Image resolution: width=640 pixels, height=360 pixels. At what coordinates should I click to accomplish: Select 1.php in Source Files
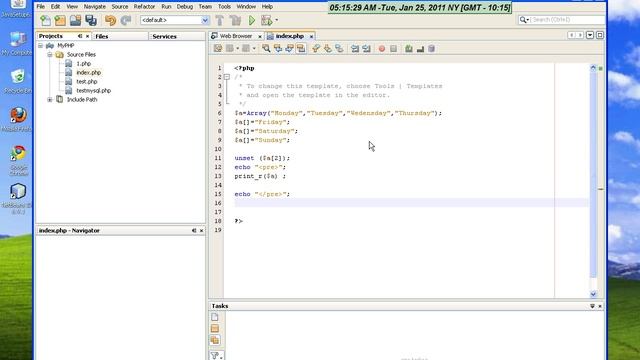point(84,64)
